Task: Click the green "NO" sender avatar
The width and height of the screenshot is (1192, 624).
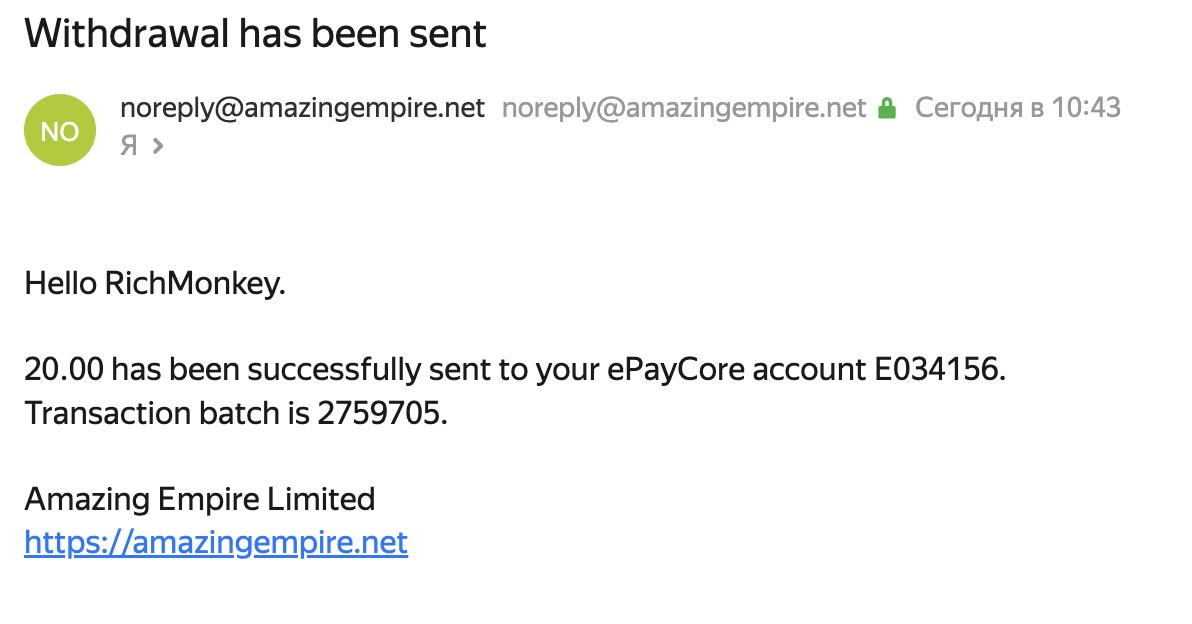Action: point(60,130)
